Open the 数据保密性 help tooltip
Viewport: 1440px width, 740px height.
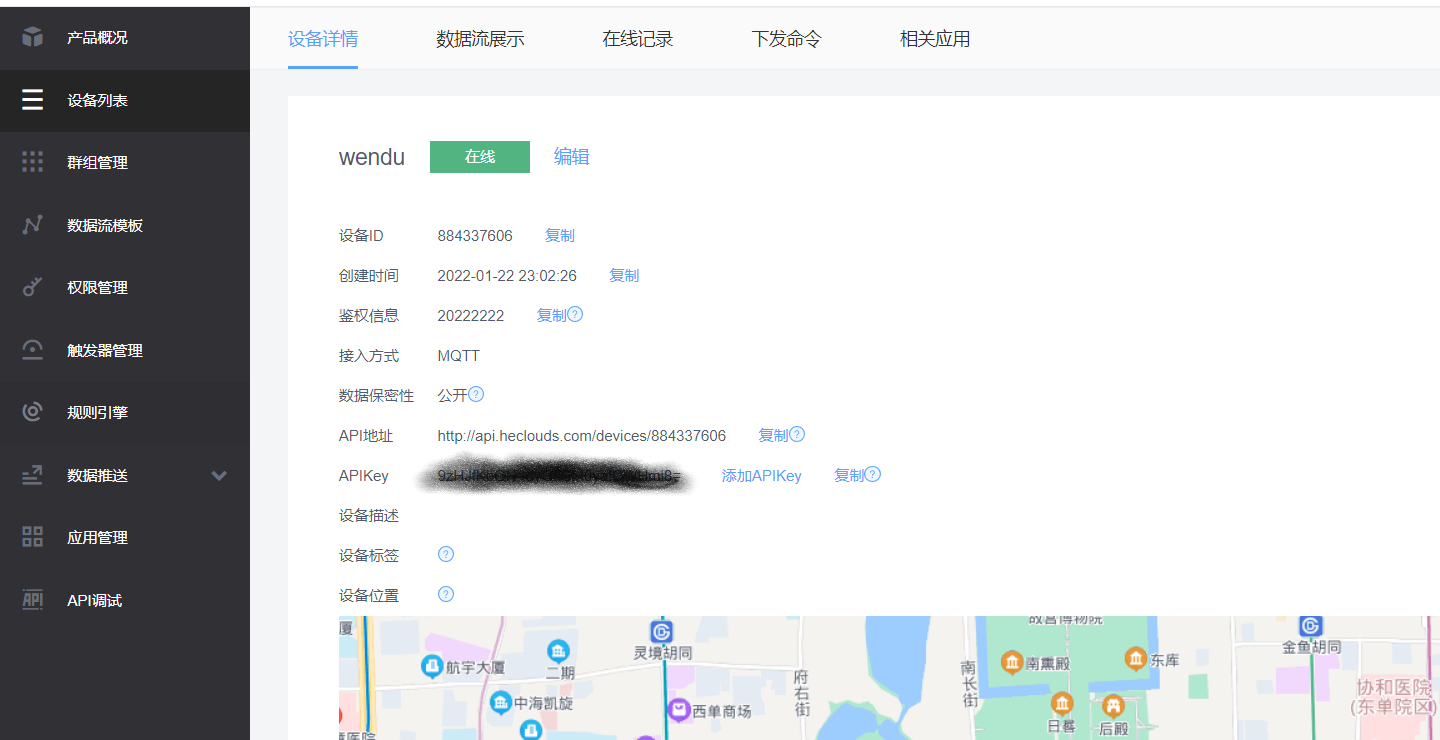click(x=477, y=393)
